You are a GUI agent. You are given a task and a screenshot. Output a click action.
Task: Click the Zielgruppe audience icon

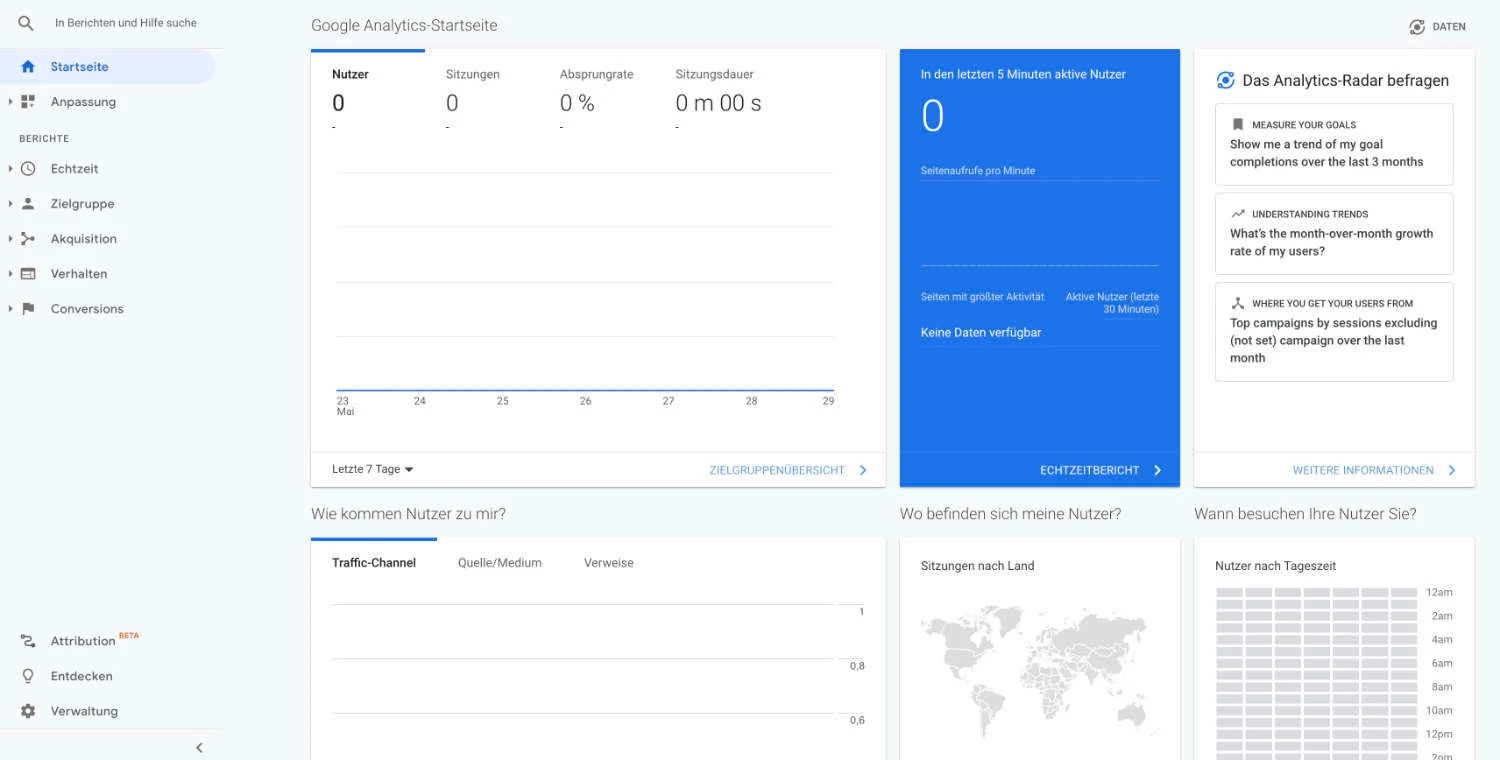(x=28, y=203)
